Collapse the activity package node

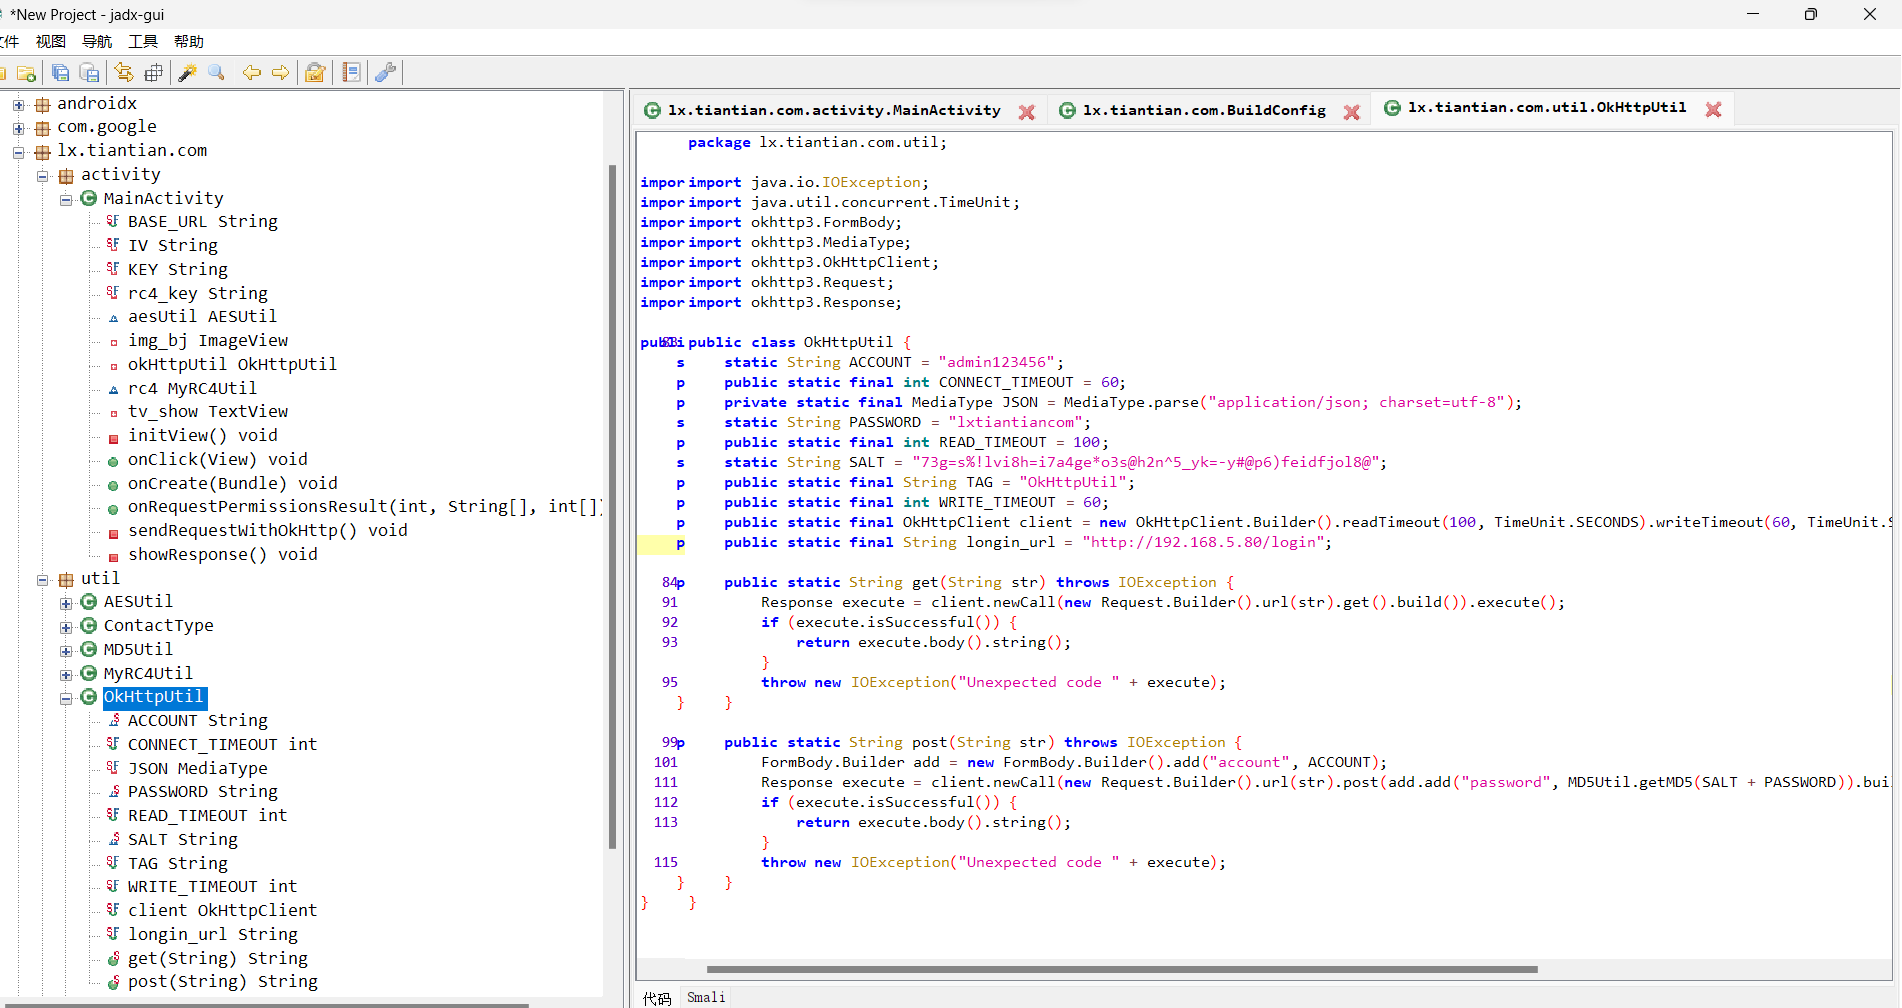click(42, 176)
